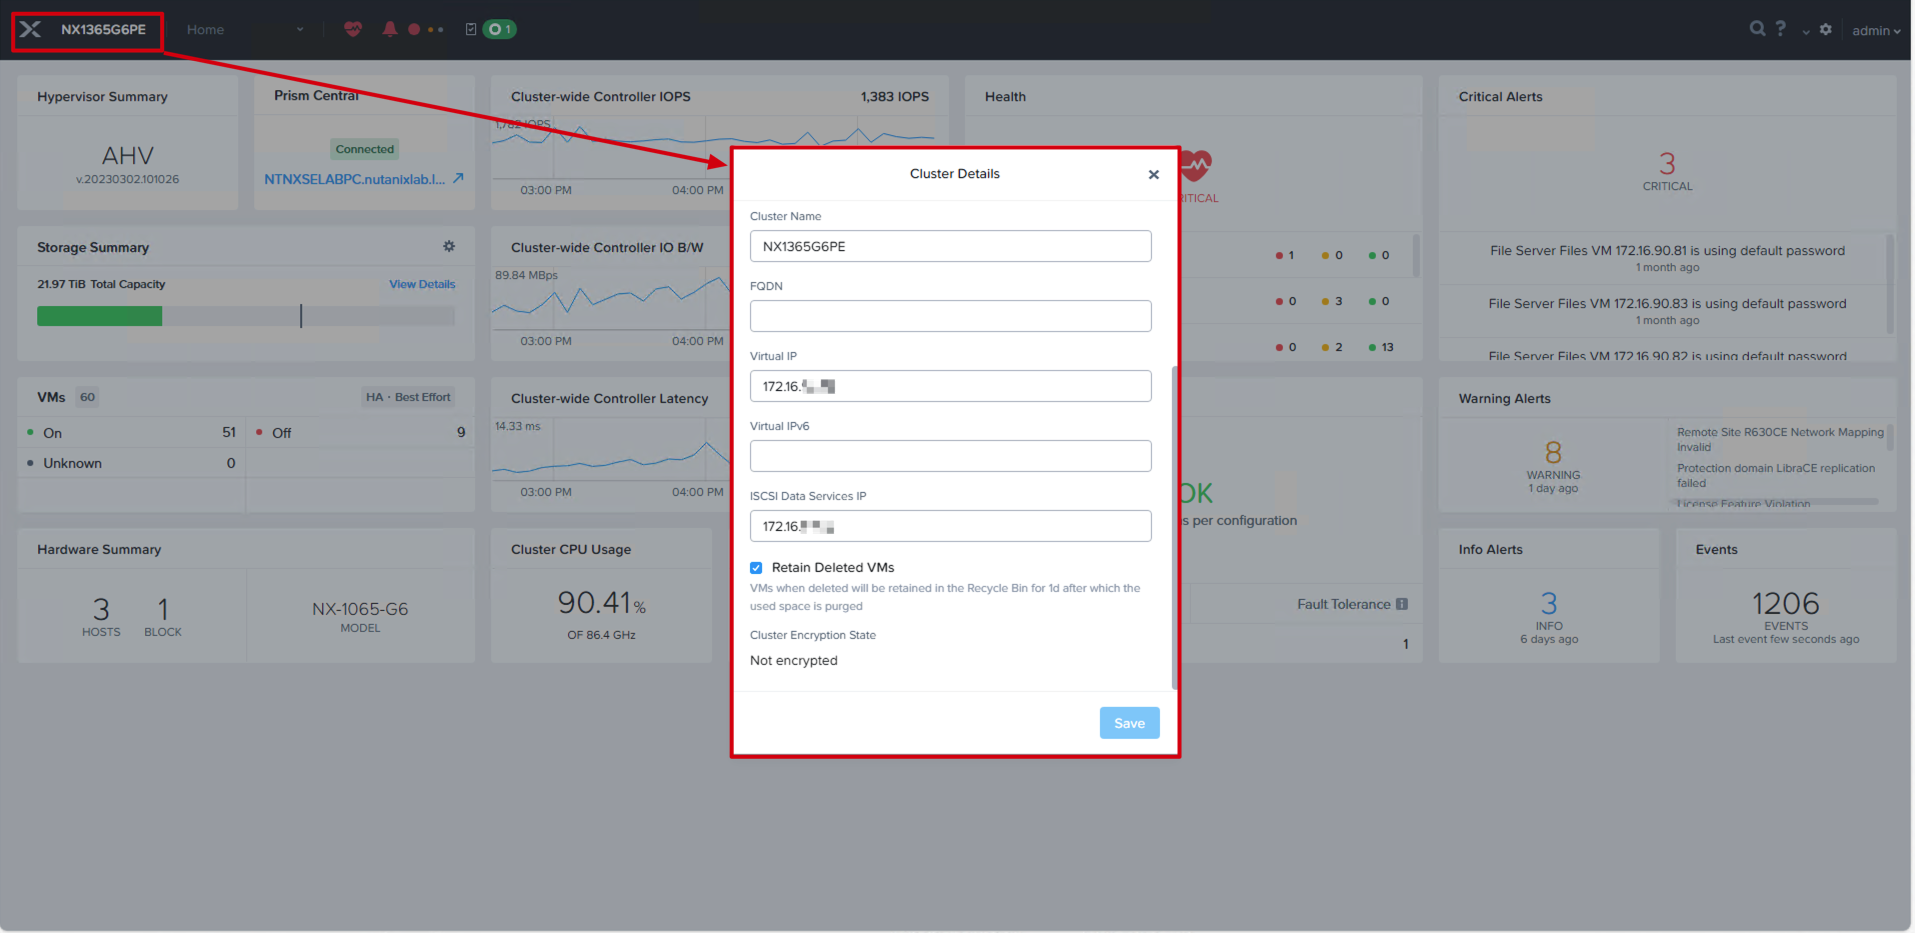Click the Storage Summary gear icon
The height and width of the screenshot is (933, 1915).
[x=449, y=246]
